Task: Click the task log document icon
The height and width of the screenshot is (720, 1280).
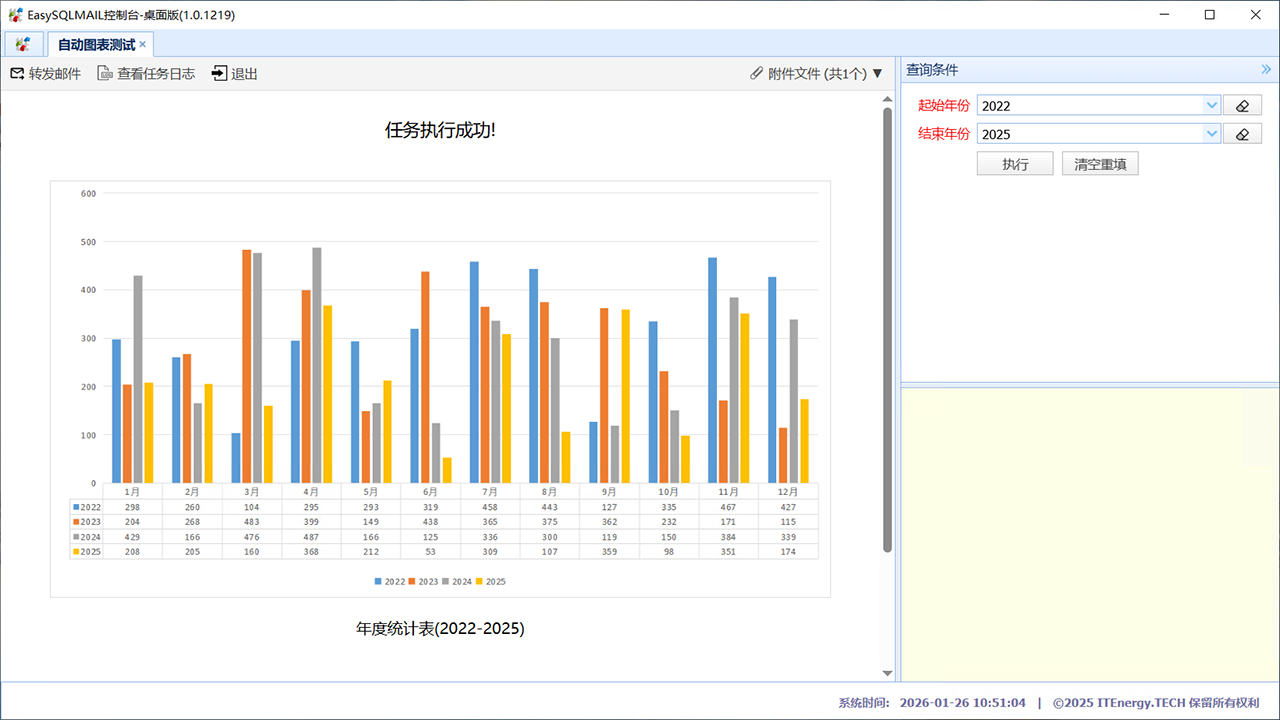Action: coord(104,74)
